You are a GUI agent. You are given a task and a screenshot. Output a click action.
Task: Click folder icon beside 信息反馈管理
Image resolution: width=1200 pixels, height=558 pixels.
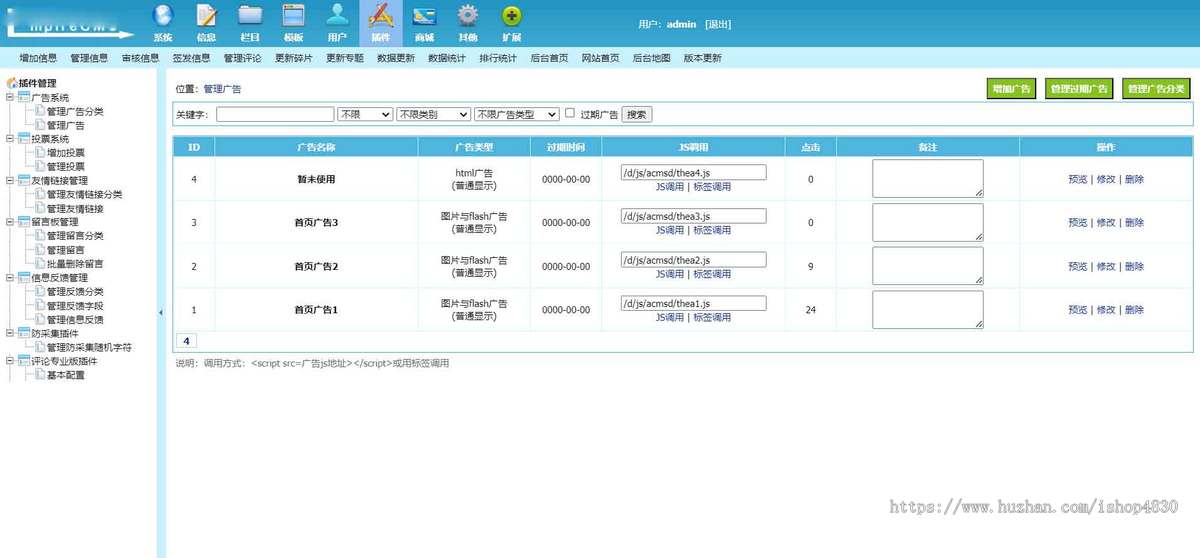tap(24, 277)
